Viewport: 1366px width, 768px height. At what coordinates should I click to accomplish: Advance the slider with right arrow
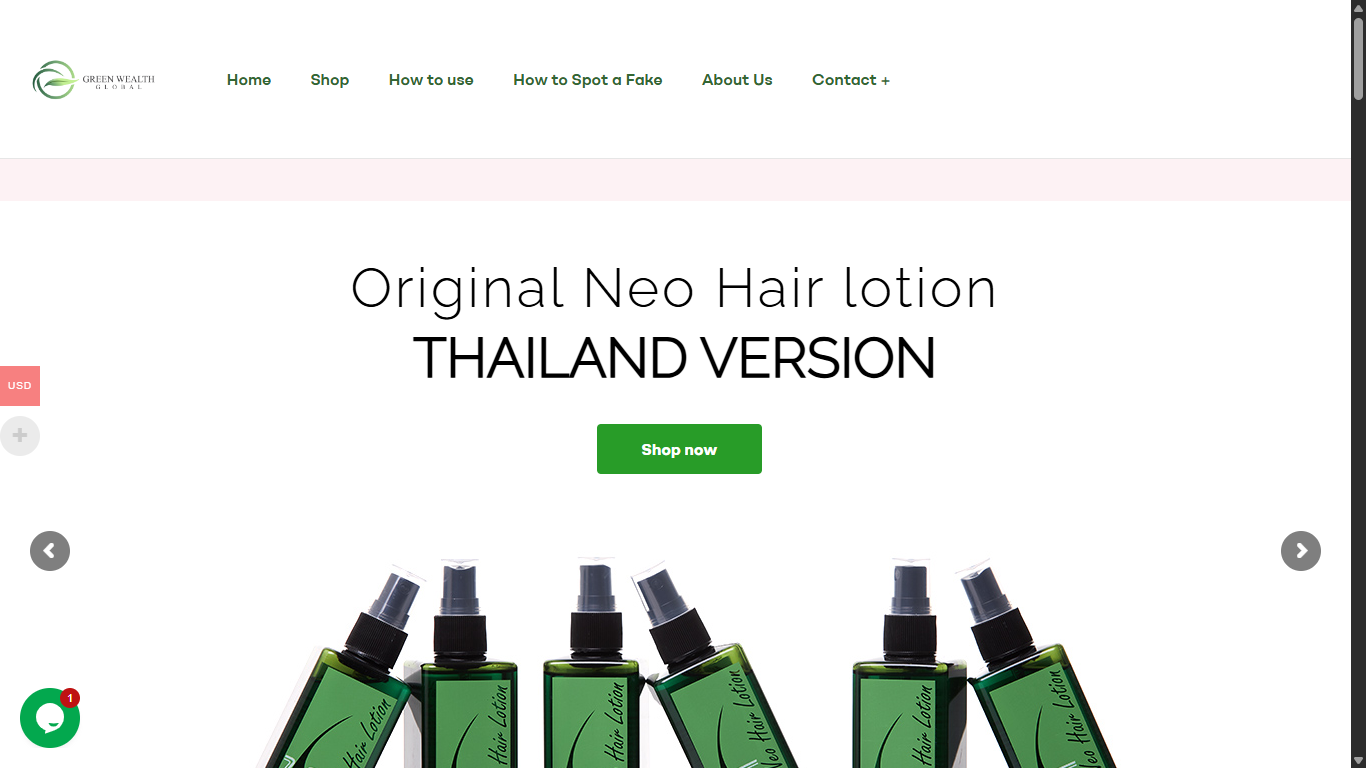(x=1301, y=551)
